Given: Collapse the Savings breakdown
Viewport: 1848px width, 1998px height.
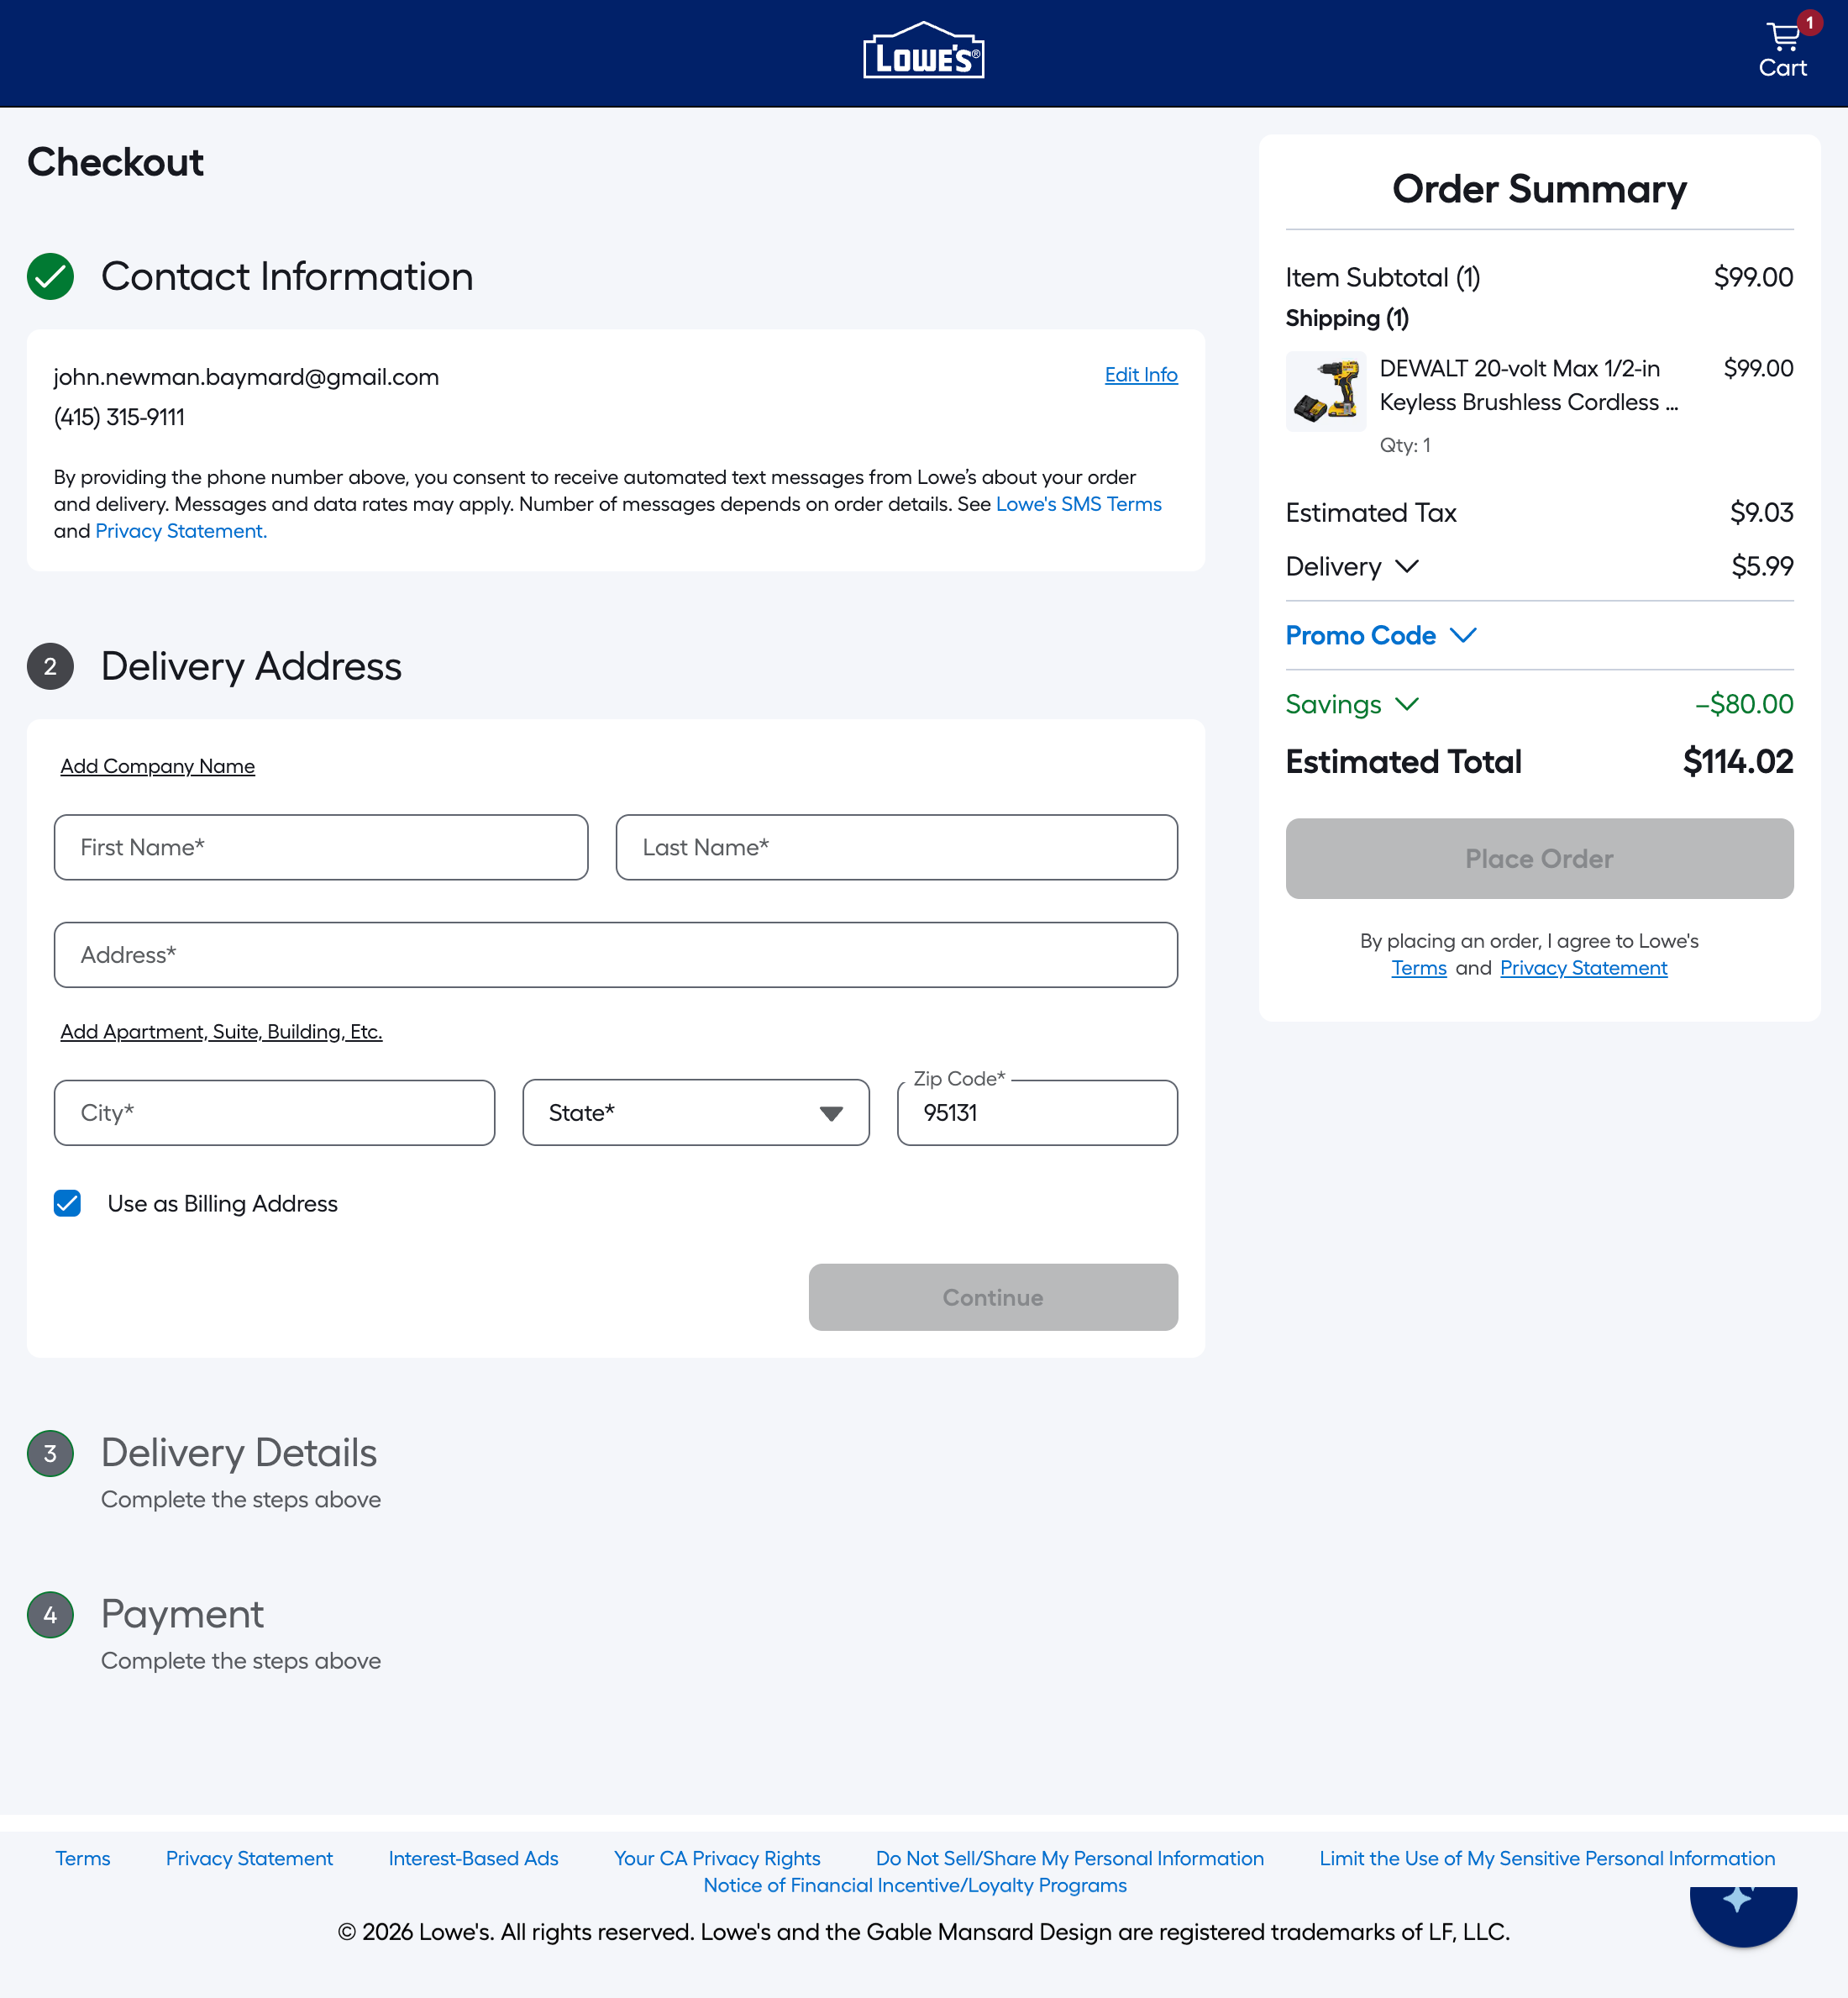Looking at the screenshot, I should (1352, 704).
